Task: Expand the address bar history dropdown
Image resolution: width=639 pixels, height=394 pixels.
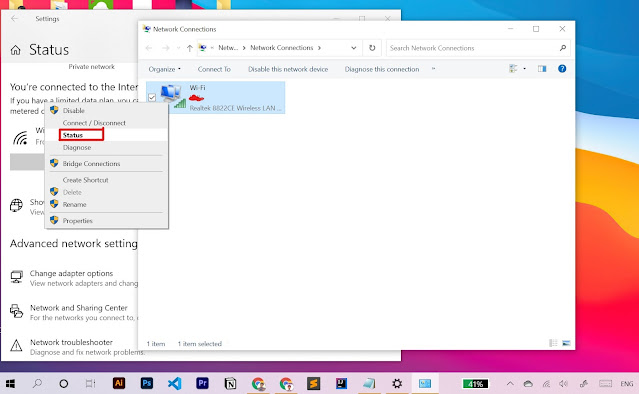Action: pyautogui.click(x=353, y=48)
